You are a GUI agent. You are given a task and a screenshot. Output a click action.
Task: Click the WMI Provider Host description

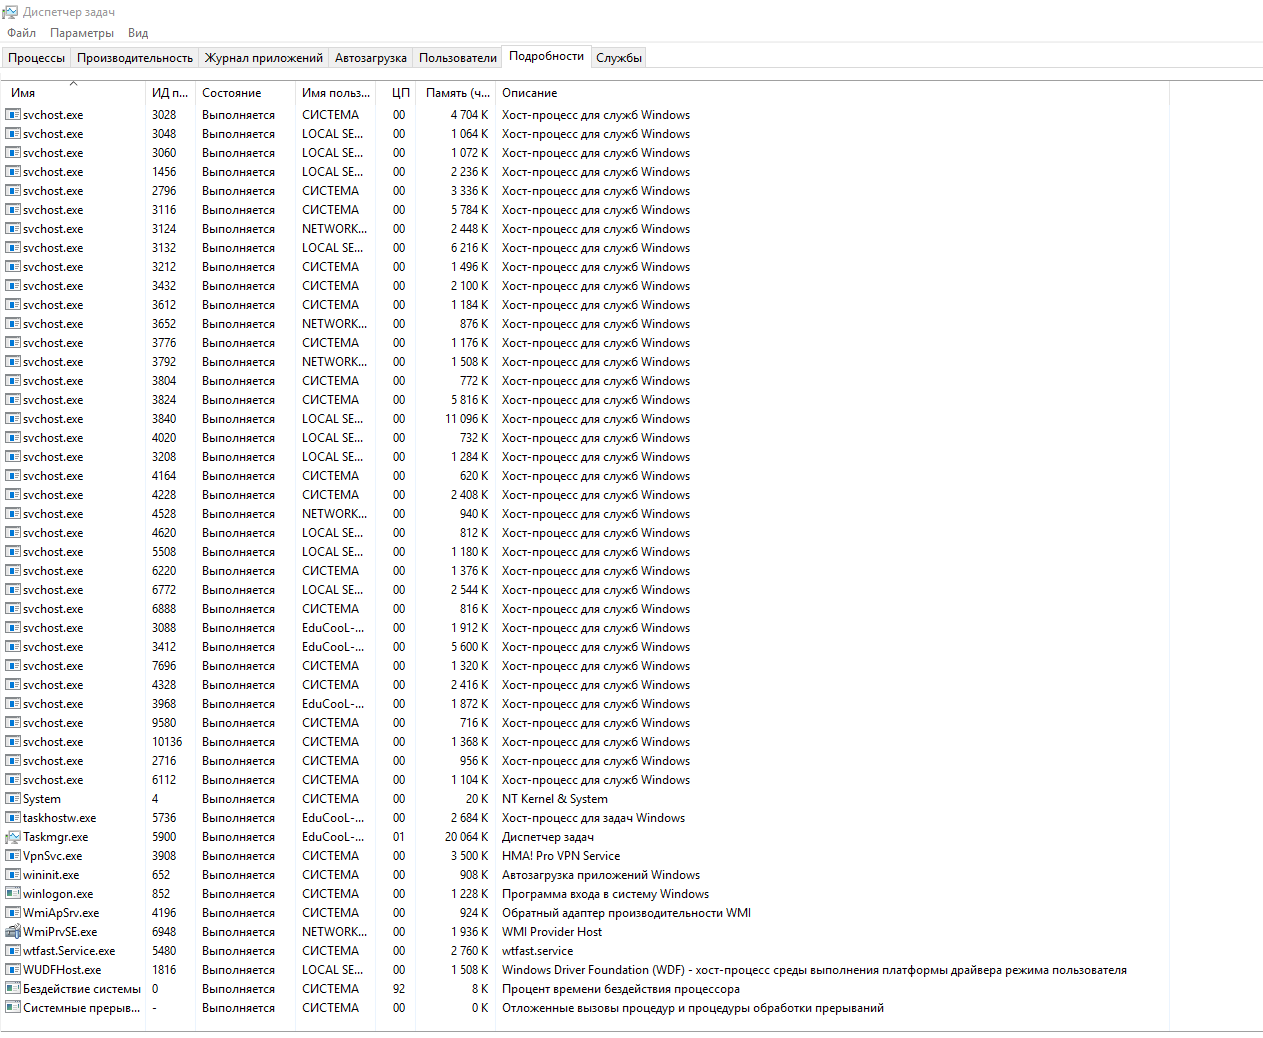[x=552, y=932]
